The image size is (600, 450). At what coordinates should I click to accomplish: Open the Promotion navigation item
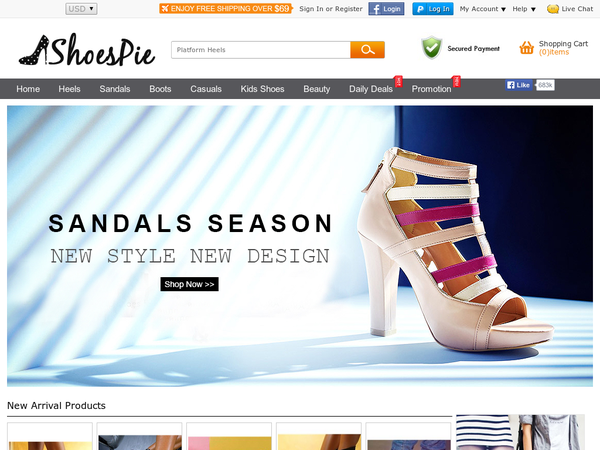pos(431,89)
